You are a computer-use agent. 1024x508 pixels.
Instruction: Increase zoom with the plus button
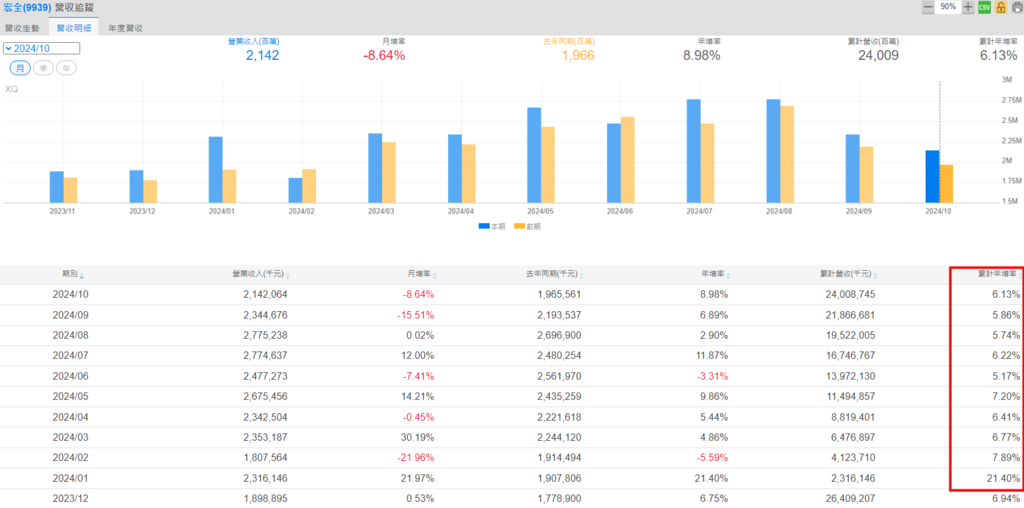point(968,7)
